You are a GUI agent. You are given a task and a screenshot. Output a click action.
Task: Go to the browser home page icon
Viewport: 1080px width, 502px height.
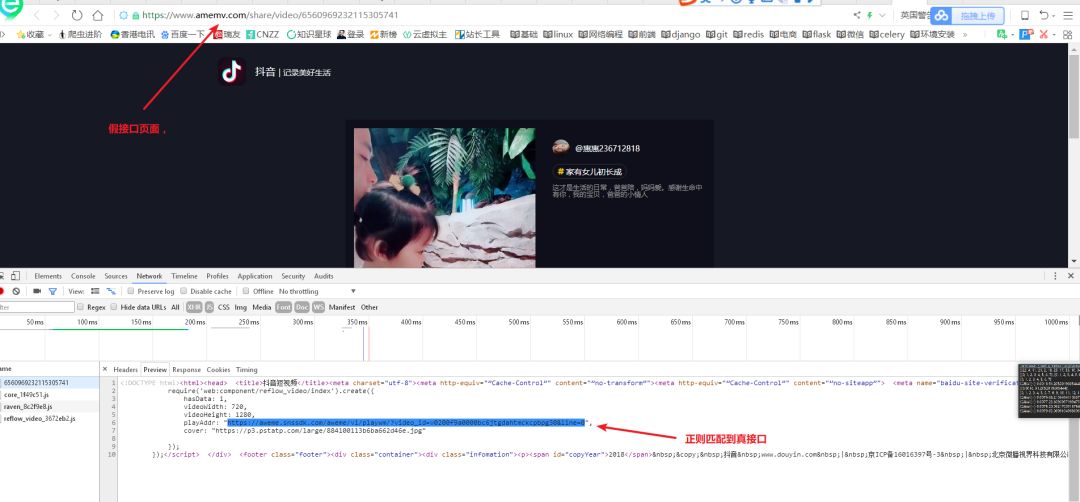[97, 15]
